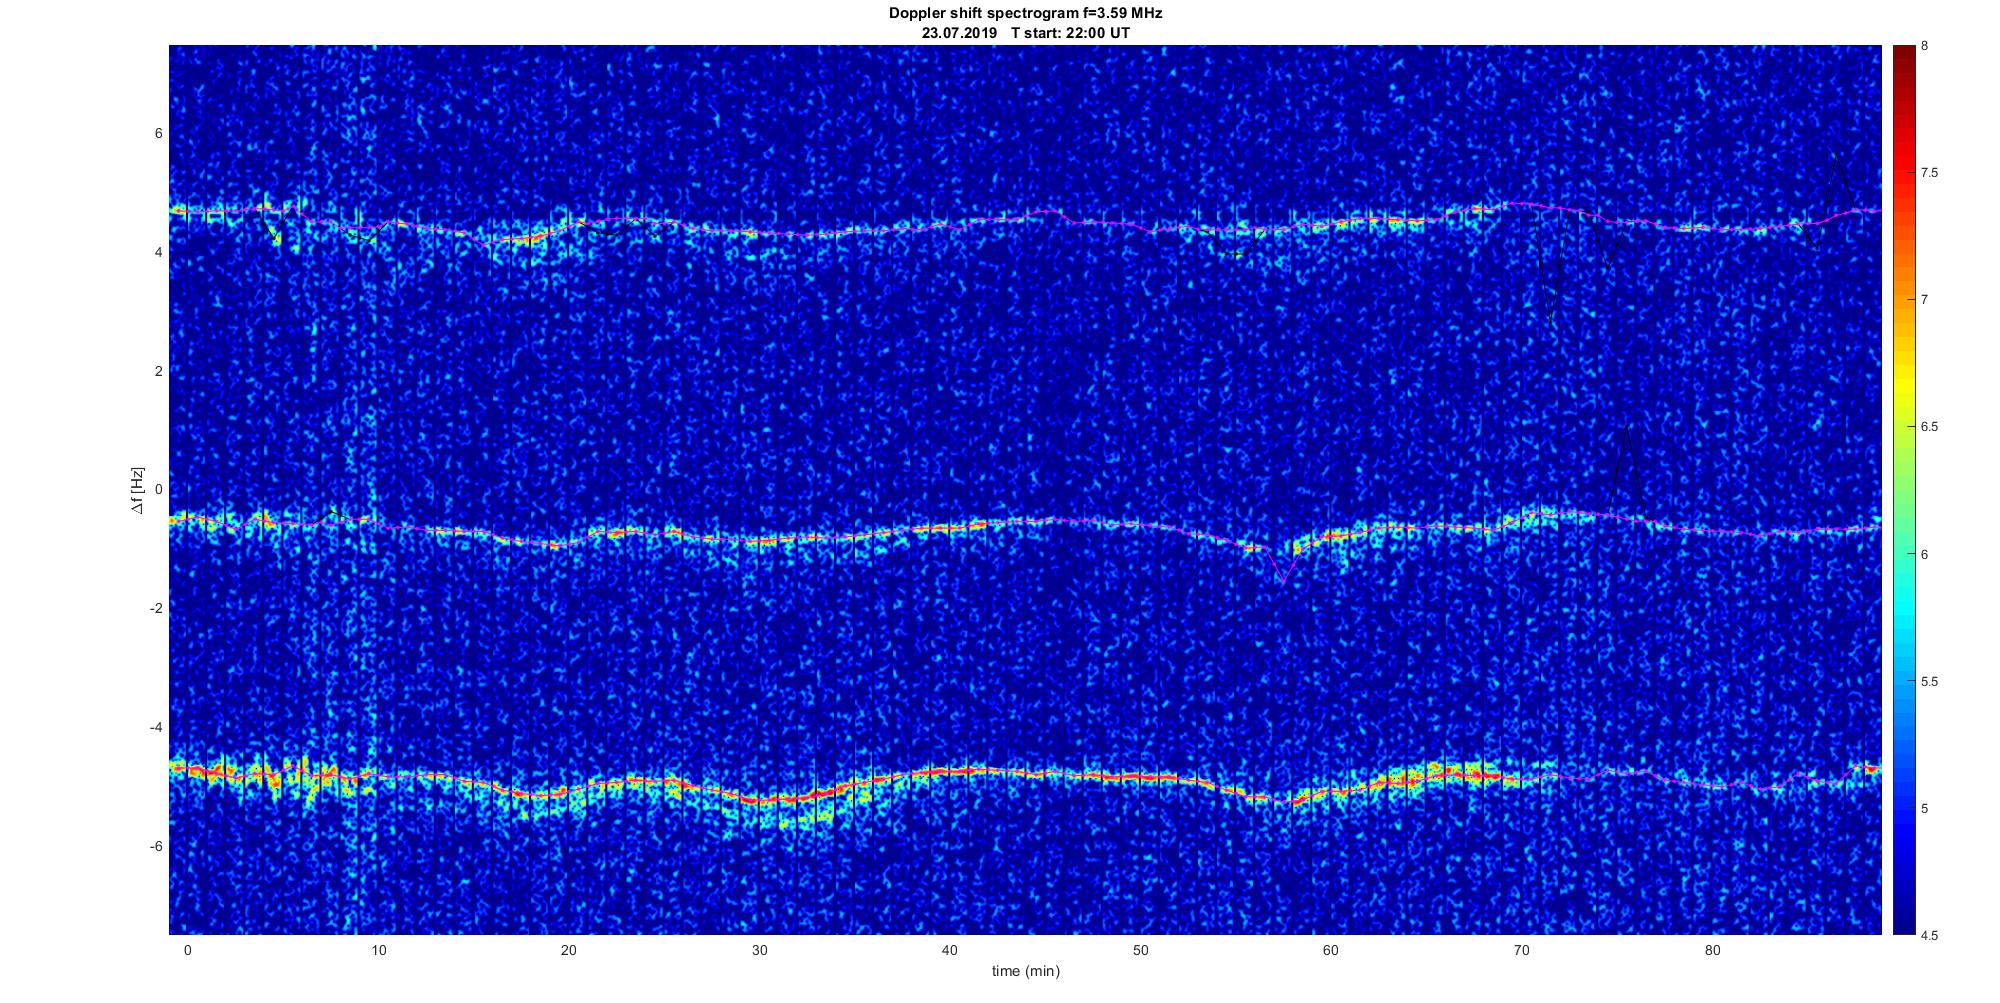This screenshot has width=2000, height=1003.
Task: Click the x-axis tick label '0'
Action: click(x=187, y=950)
